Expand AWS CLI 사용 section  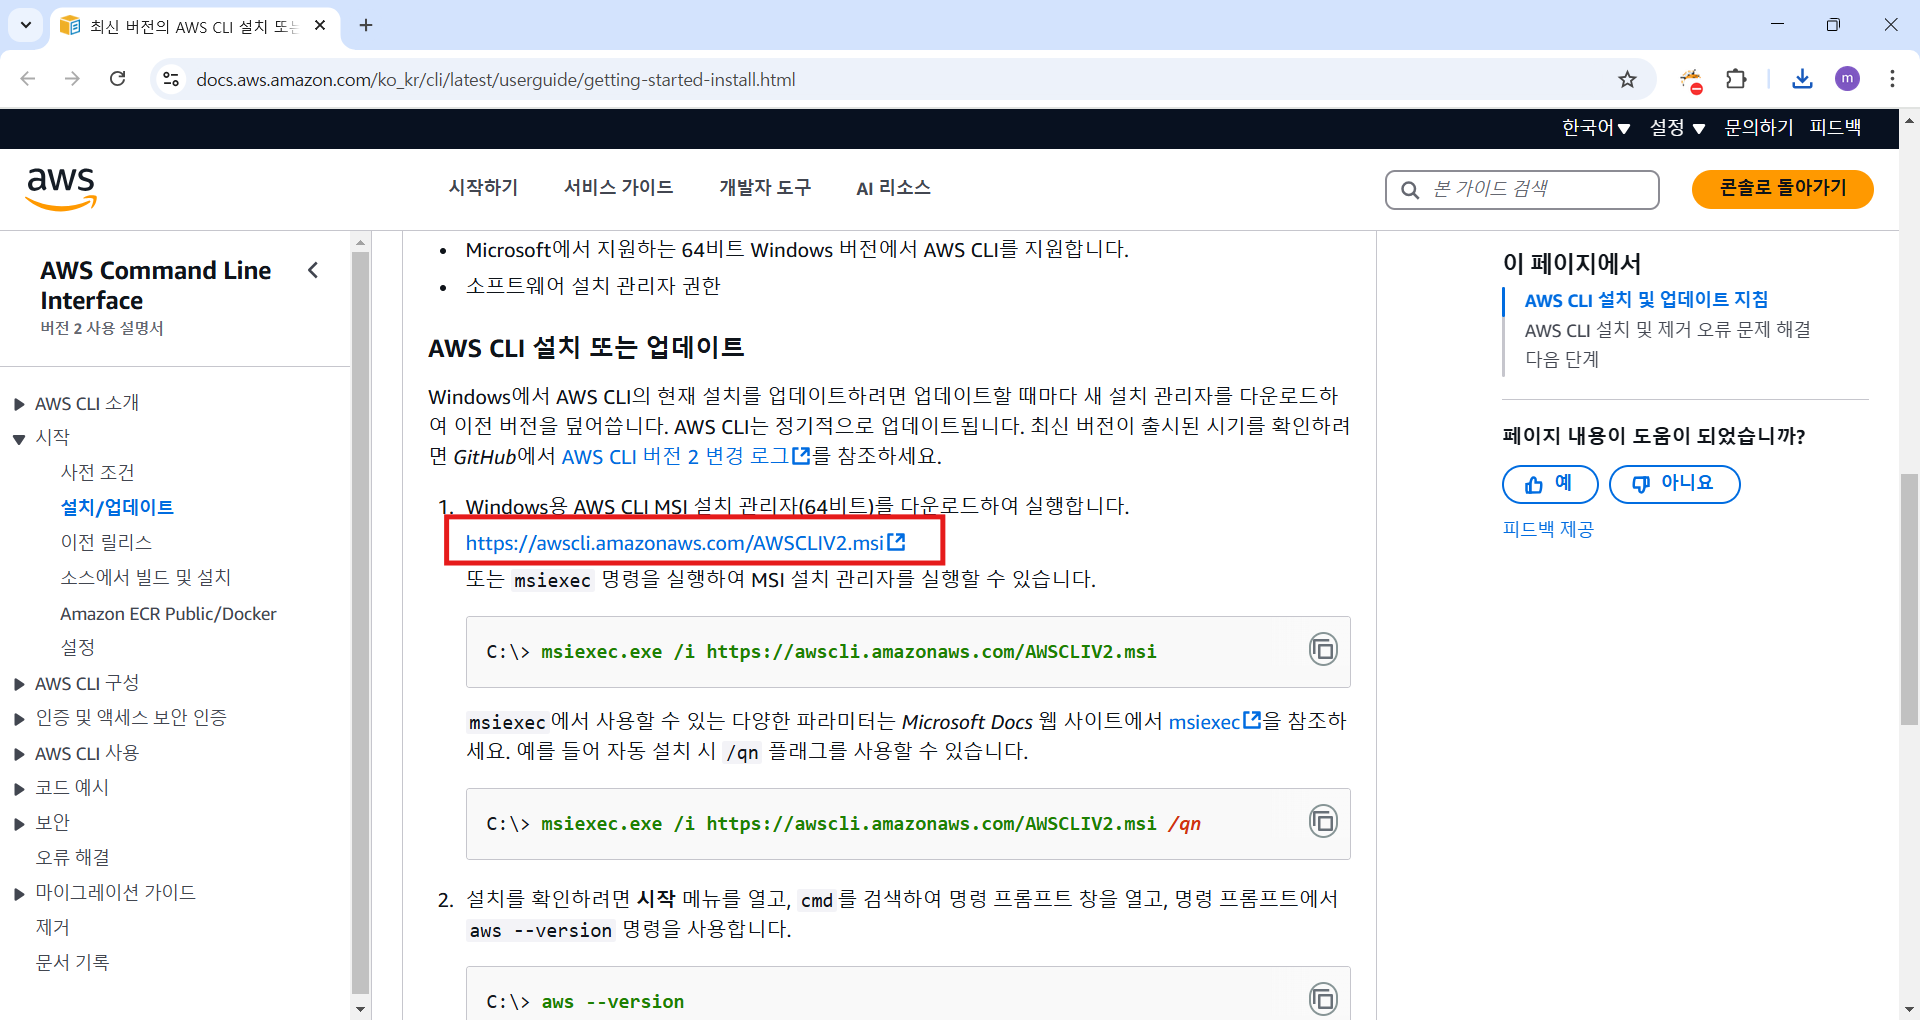(19, 754)
